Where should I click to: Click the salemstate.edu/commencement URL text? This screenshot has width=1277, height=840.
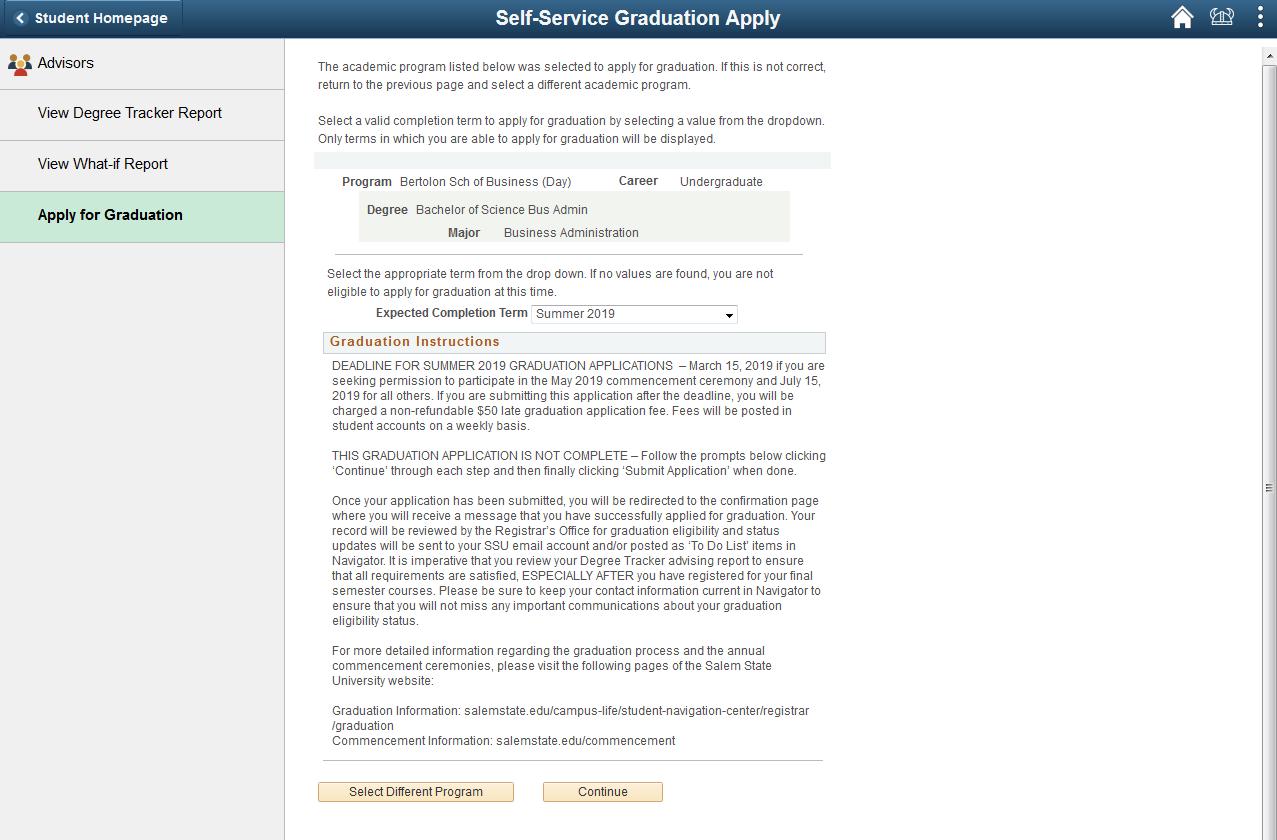click(586, 741)
